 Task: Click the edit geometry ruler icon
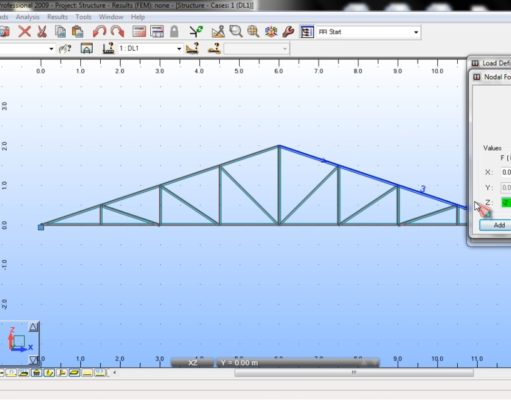[x=218, y=32]
